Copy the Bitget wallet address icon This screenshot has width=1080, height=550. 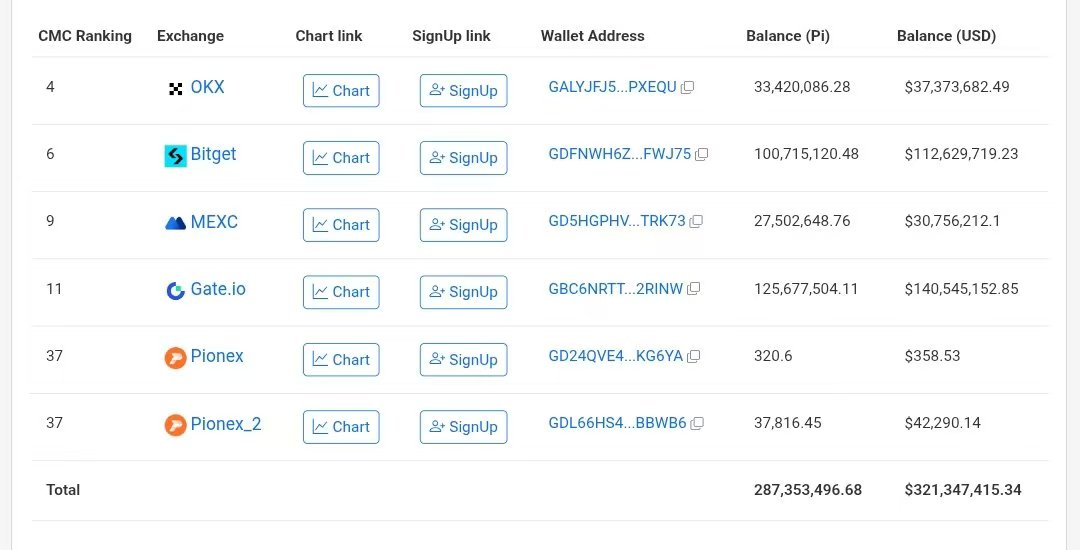[702, 154]
